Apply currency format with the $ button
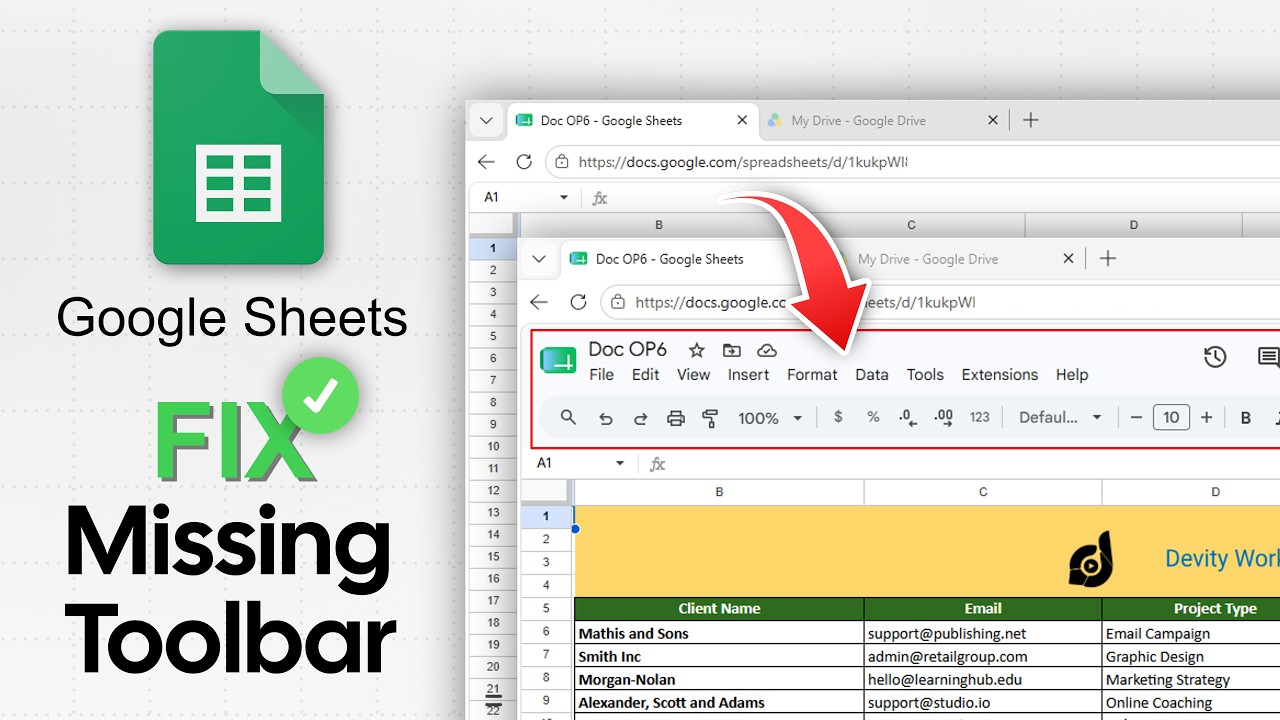1280x720 pixels. pos(838,417)
